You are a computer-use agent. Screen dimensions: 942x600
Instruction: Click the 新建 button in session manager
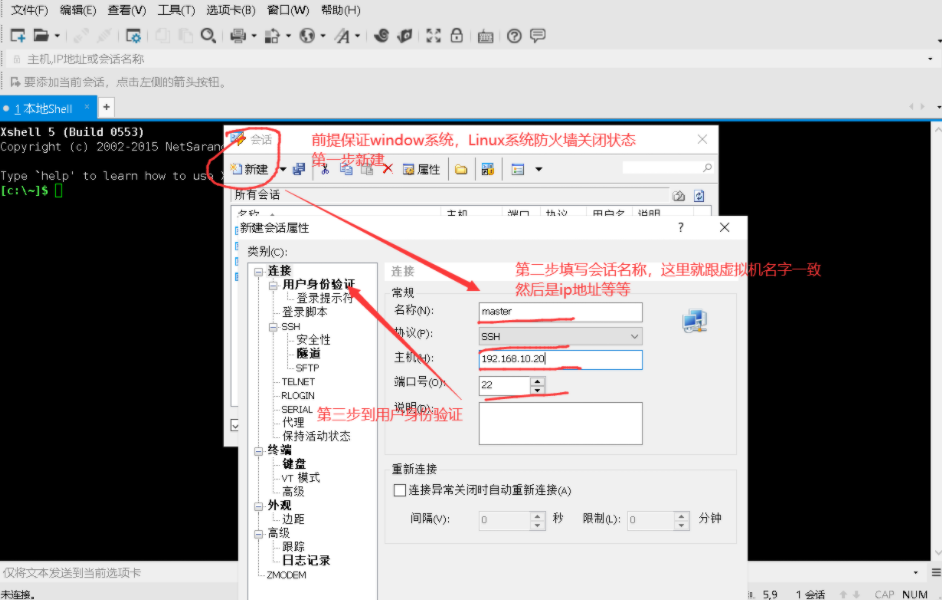point(246,169)
